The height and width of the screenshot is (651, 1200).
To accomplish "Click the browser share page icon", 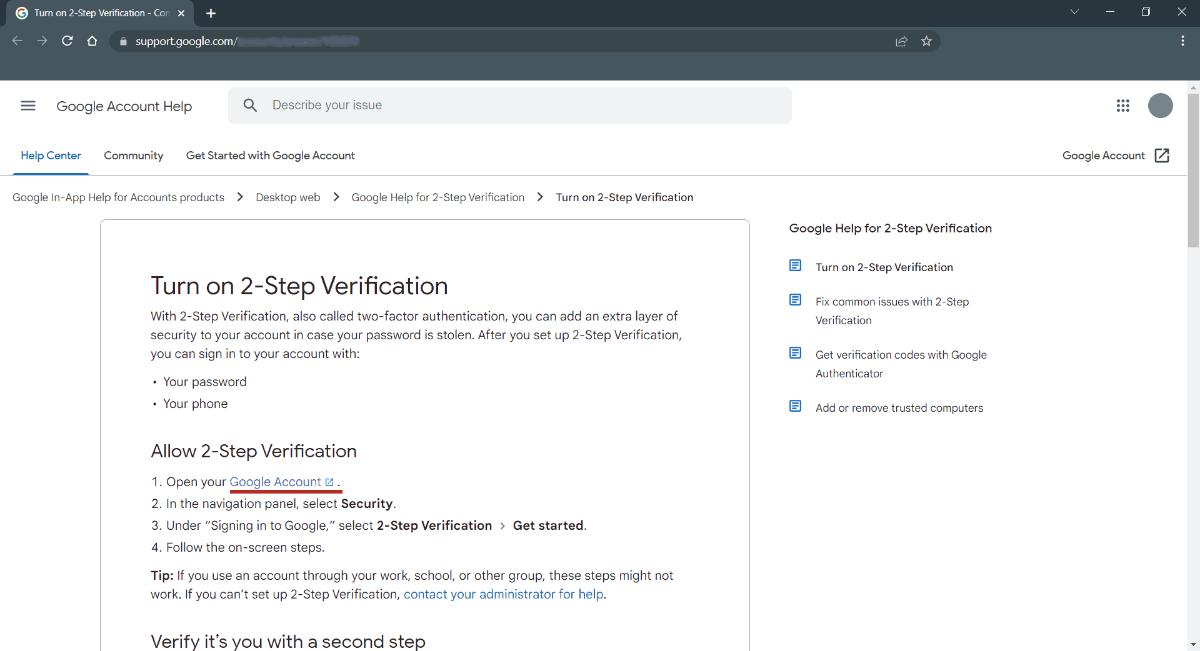I will click(x=901, y=41).
